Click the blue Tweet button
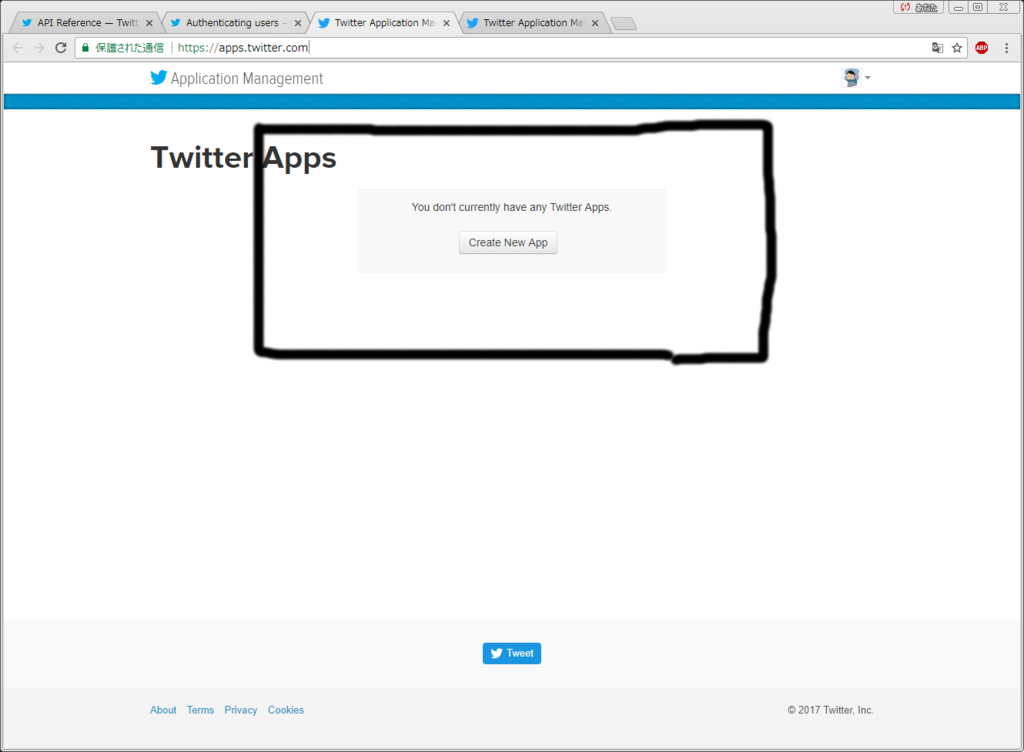1024x752 pixels. 512,653
